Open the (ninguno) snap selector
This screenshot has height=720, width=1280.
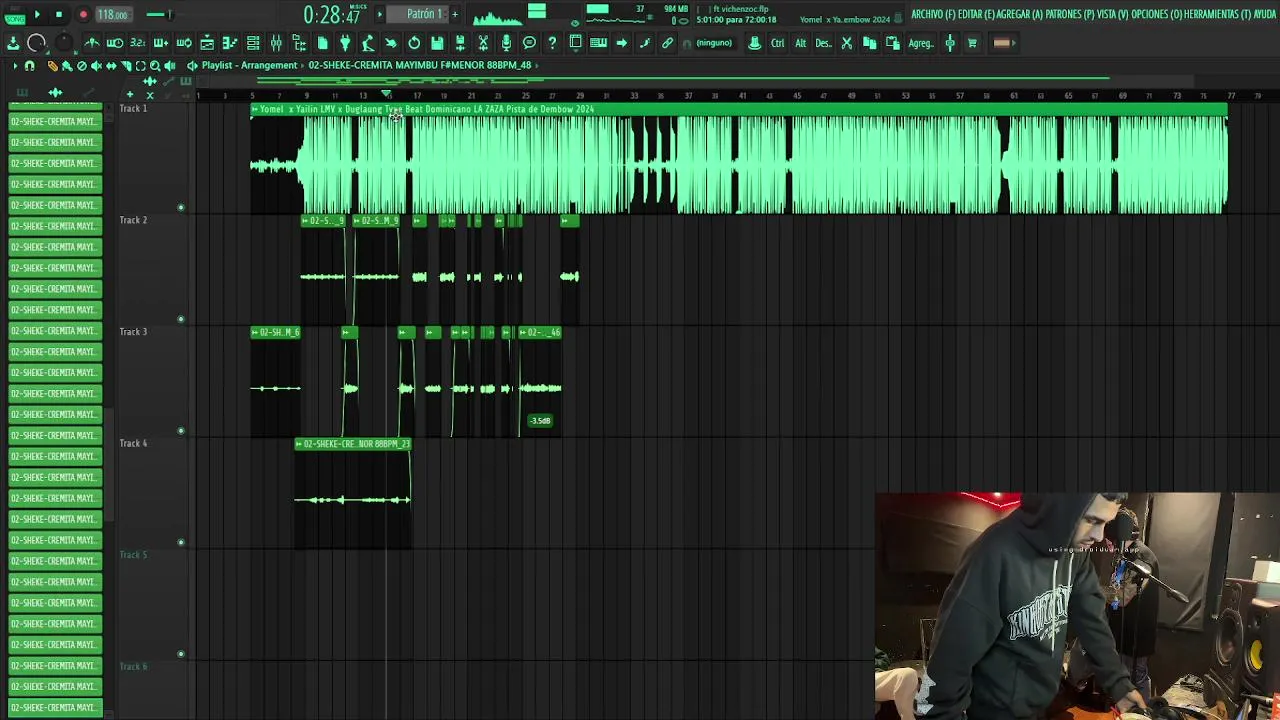tap(714, 43)
